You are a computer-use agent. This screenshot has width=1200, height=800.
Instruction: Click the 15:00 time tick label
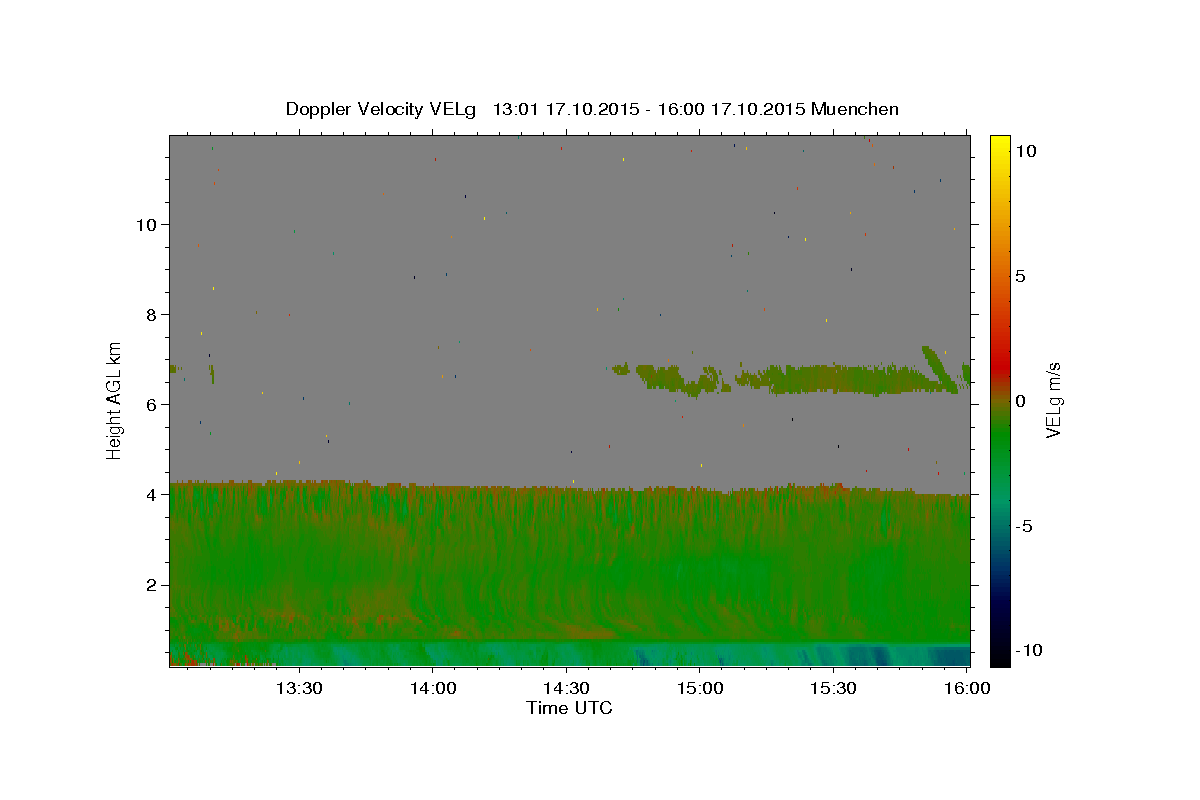(x=699, y=688)
